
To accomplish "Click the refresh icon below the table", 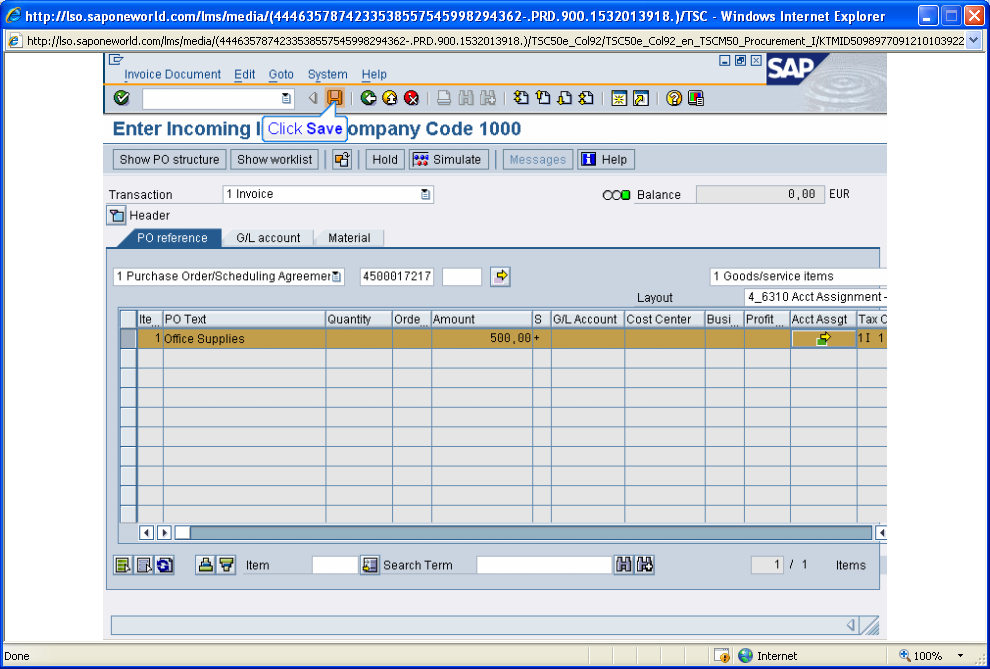I will click(x=165, y=565).
